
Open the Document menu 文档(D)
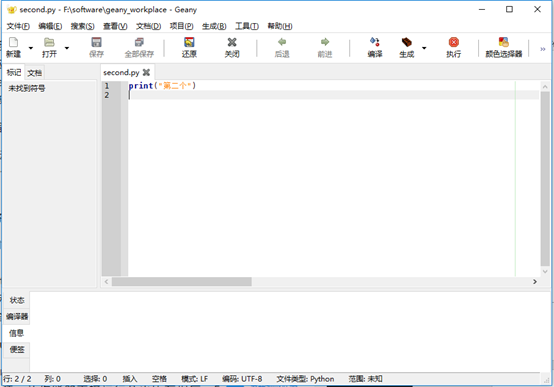tap(148, 26)
